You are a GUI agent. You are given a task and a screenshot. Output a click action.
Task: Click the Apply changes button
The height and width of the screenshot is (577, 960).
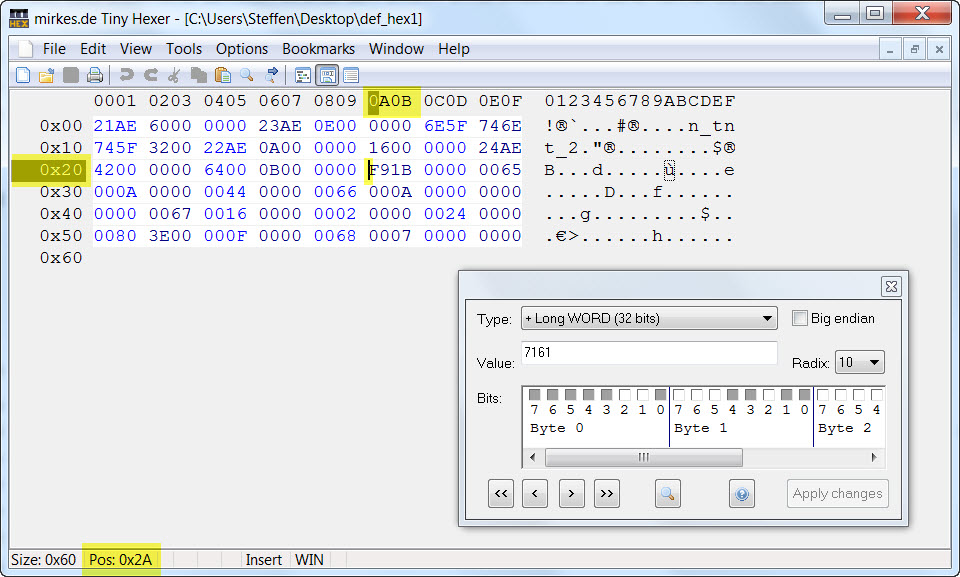(837, 493)
